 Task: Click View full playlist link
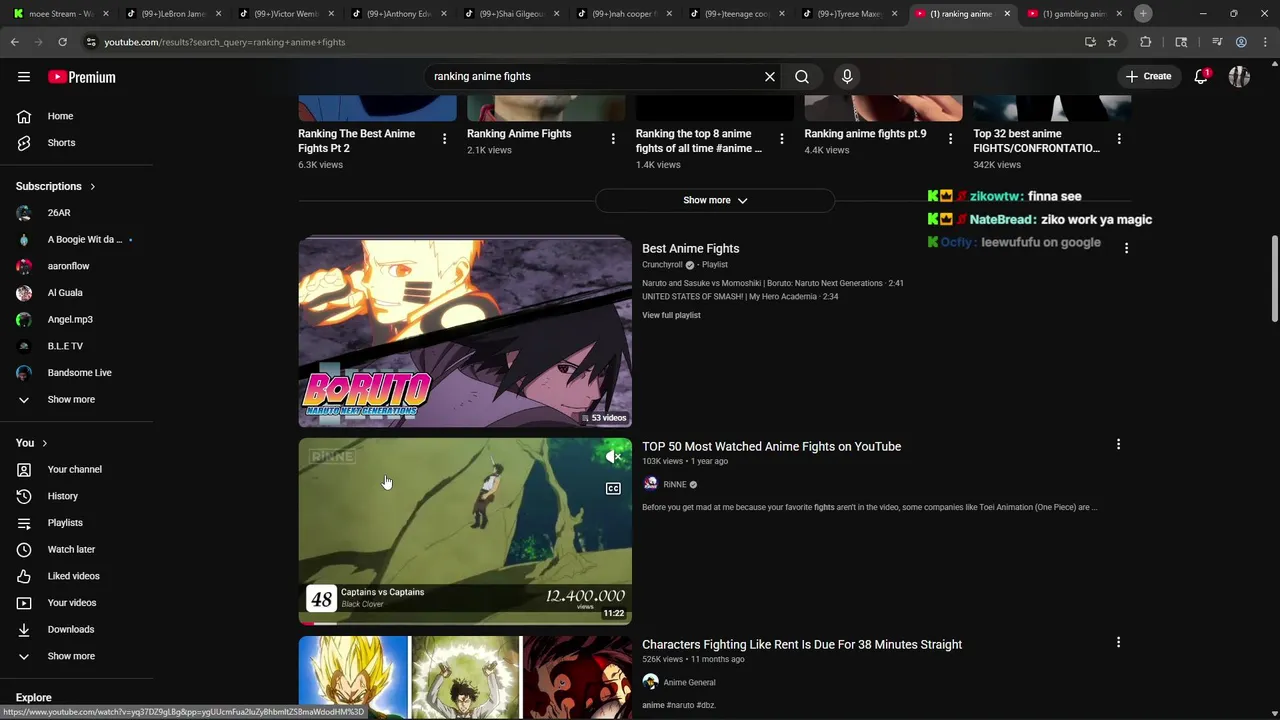pyautogui.click(x=671, y=315)
